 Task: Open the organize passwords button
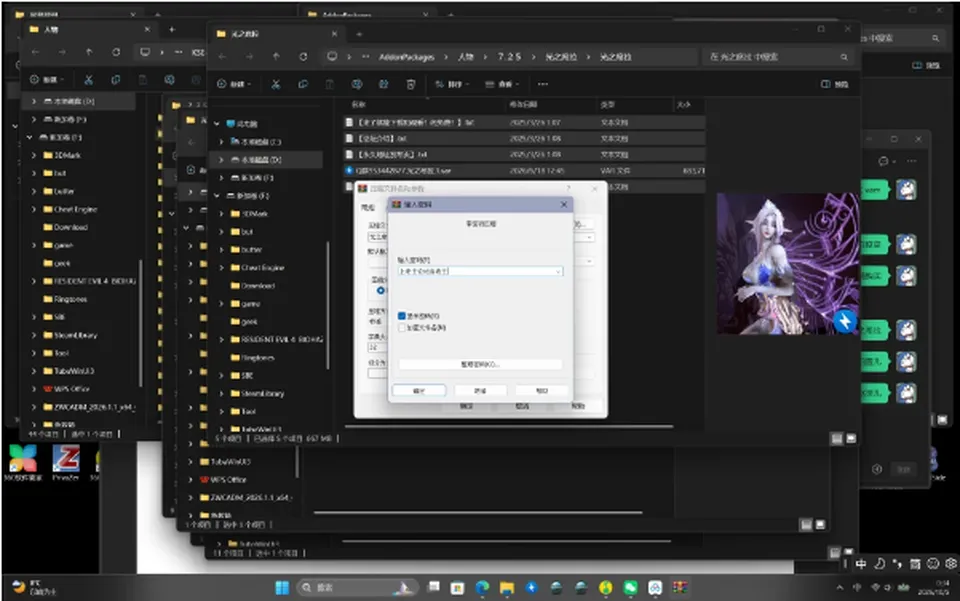480,365
